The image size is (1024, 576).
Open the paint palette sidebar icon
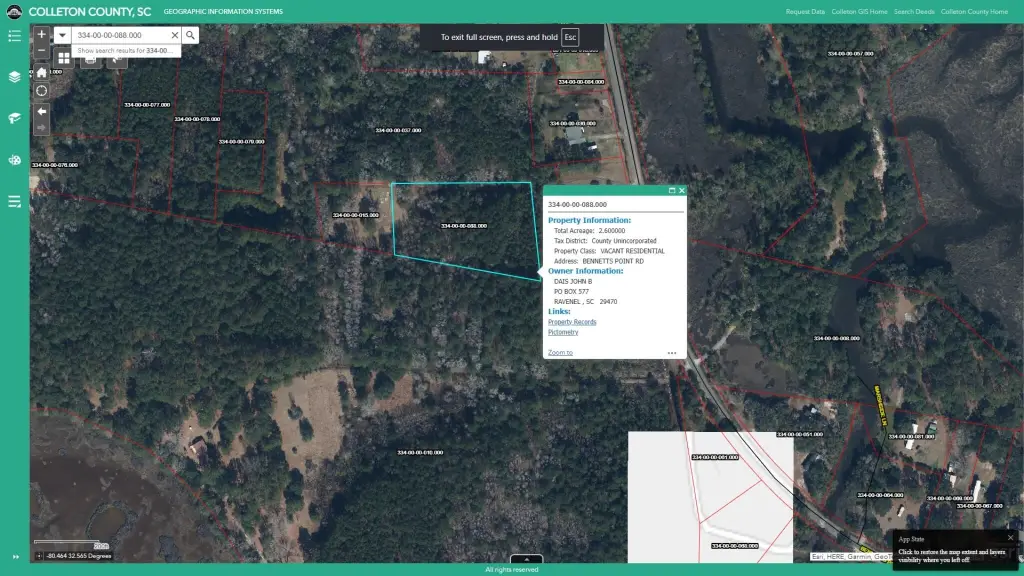click(x=14, y=160)
